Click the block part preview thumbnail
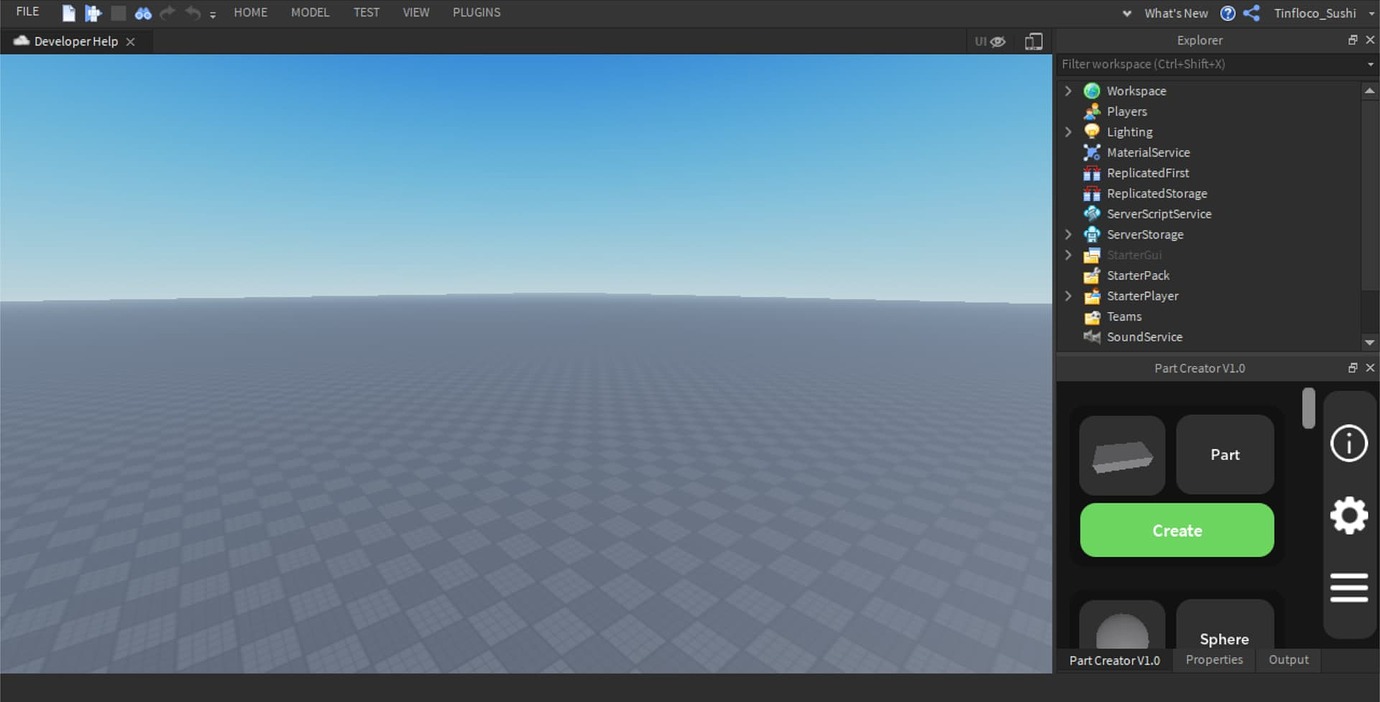Image resolution: width=1380 pixels, height=702 pixels. click(x=1122, y=455)
